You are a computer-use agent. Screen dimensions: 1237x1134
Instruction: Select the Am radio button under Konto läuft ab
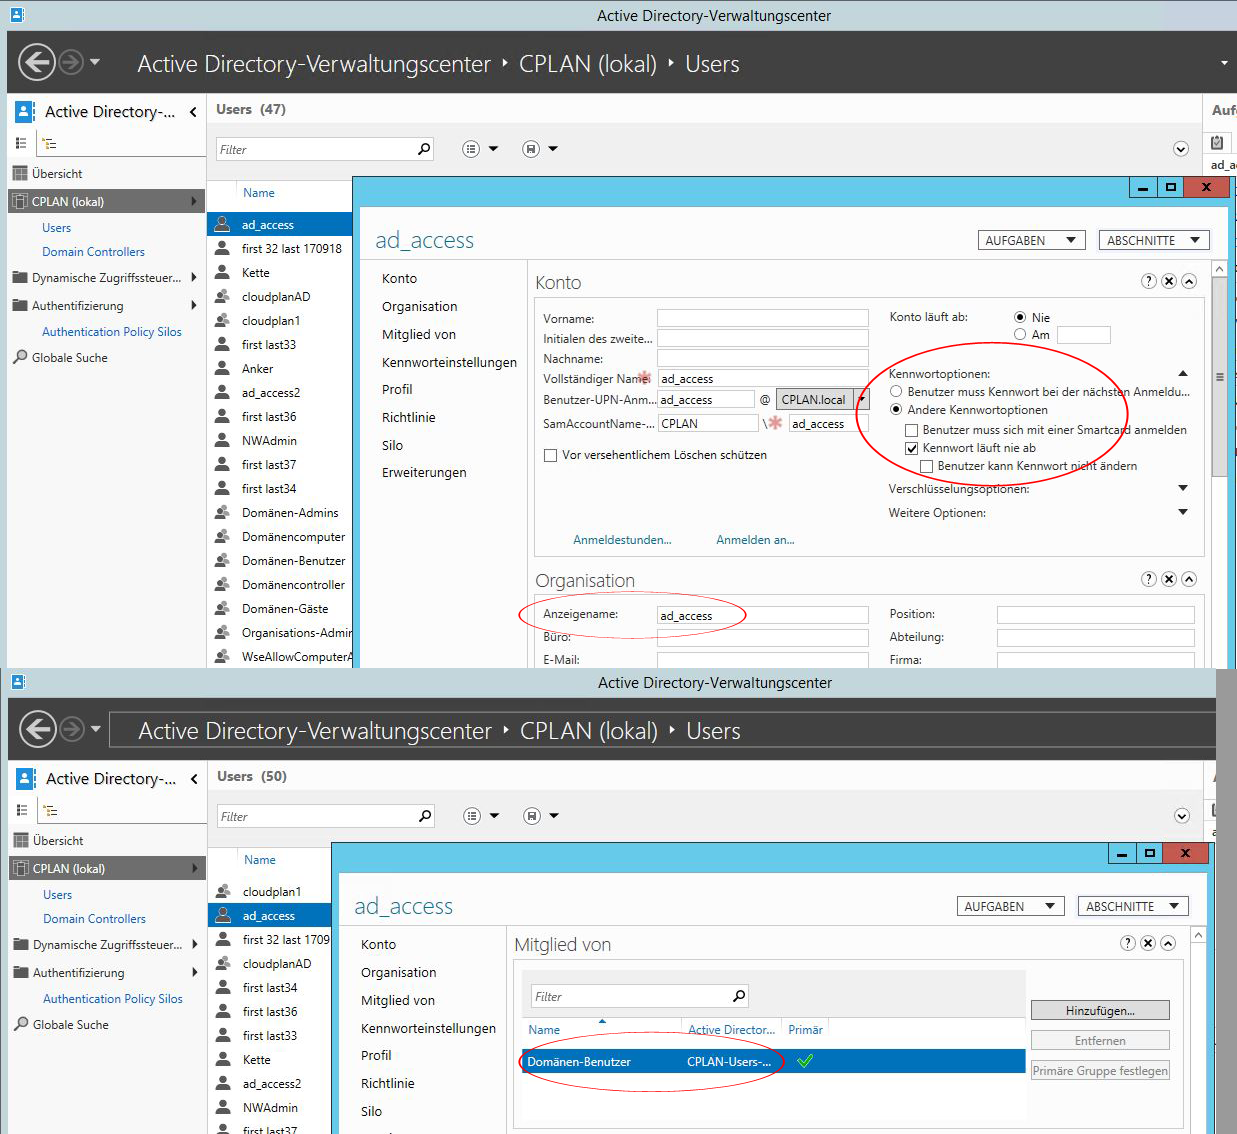coord(1021,334)
